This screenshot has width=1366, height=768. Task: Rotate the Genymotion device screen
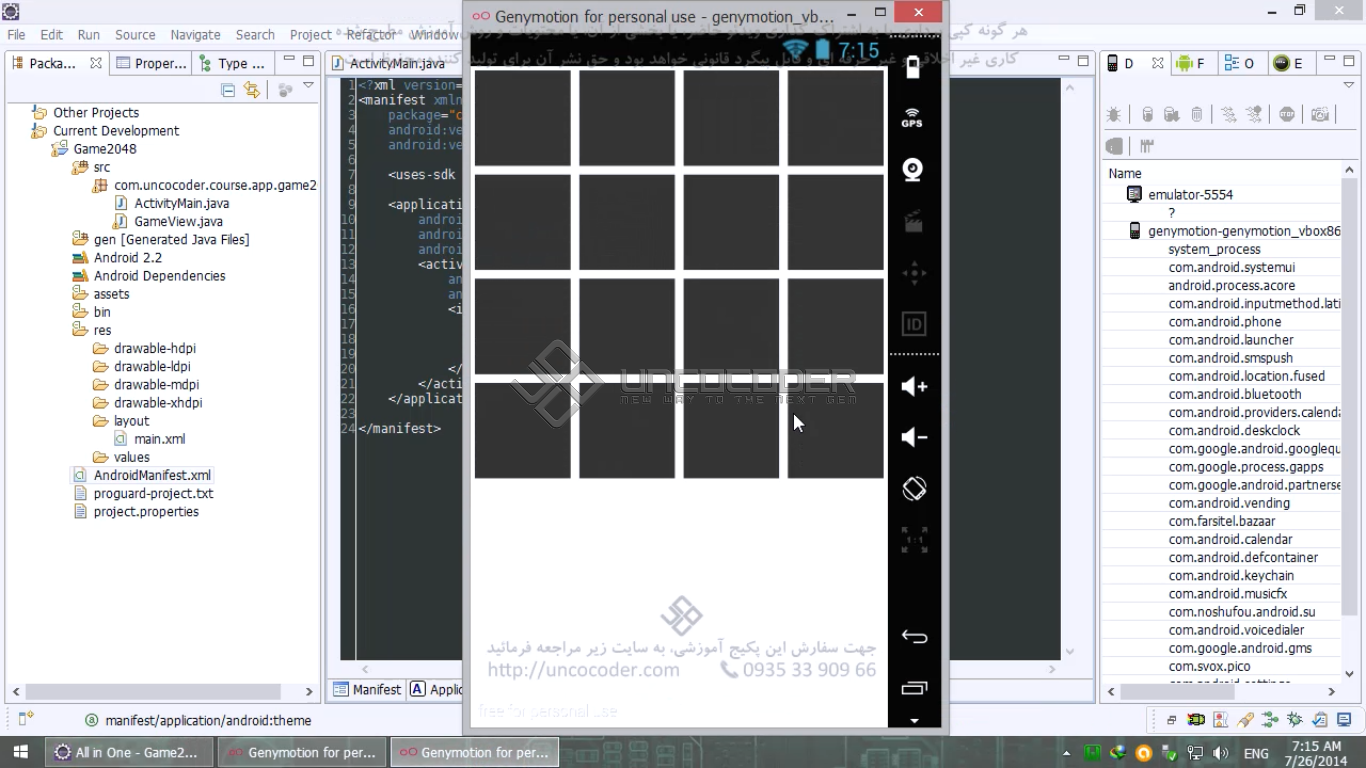tap(914, 489)
